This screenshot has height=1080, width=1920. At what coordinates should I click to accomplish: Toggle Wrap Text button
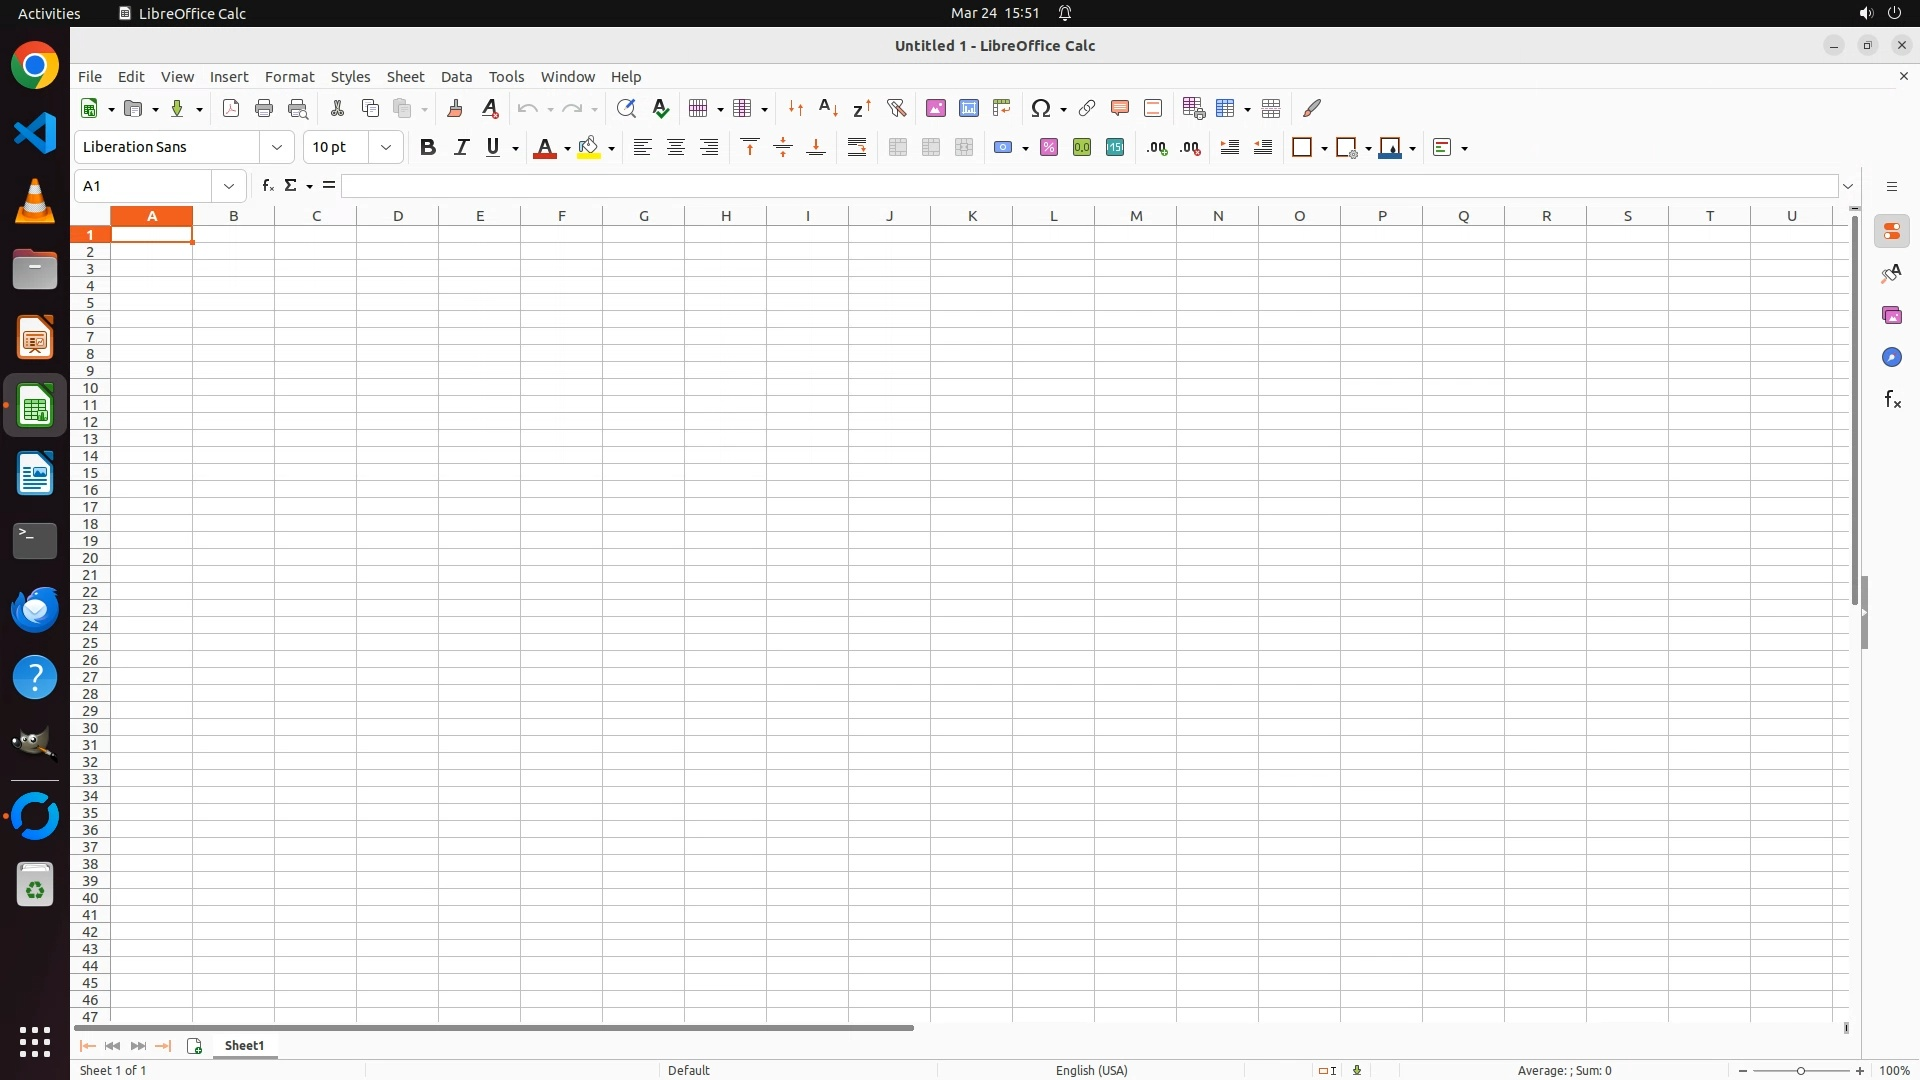[x=857, y=148]
